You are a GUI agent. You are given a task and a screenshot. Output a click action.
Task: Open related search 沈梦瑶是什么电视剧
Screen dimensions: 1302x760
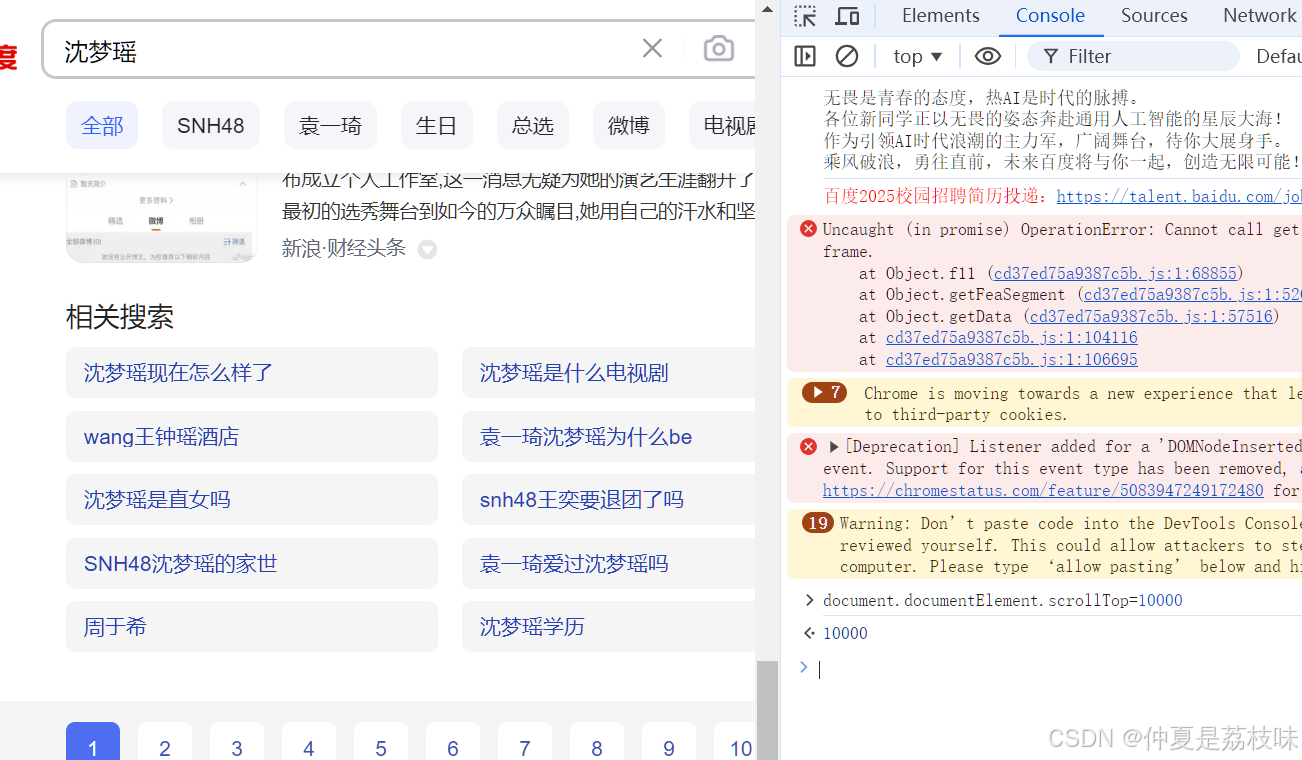[608, 373]
